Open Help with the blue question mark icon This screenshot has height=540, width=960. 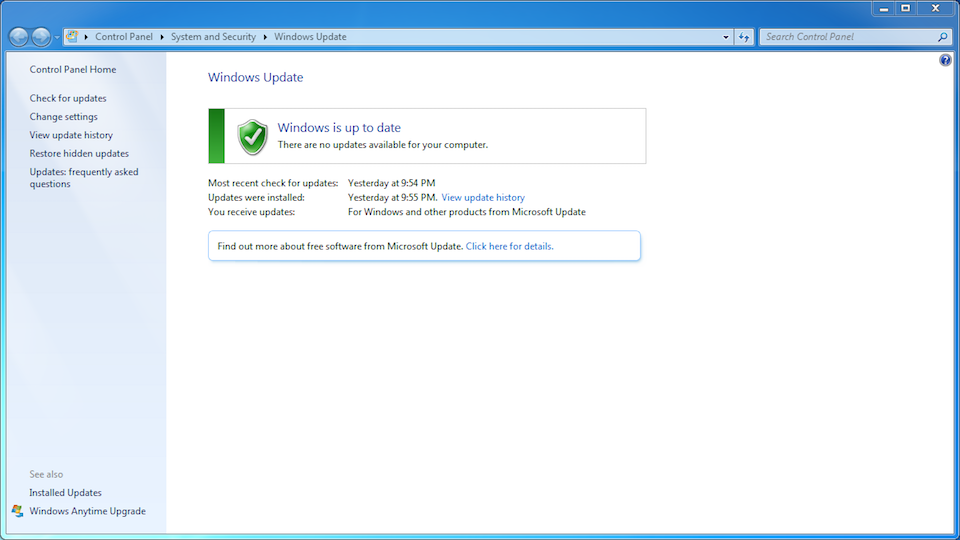[x=945, y=60]
